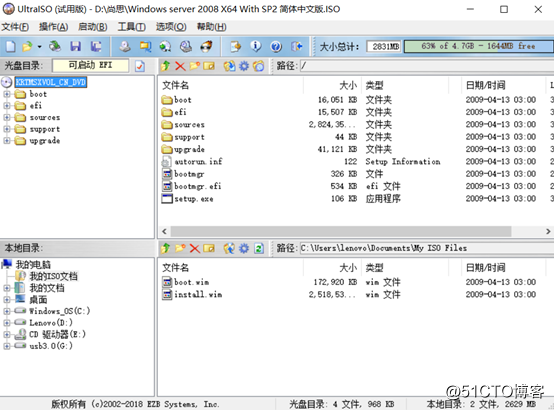Screen dimensions: 554x410
Task: Click the Compress ISO toolbar icon
Action: 186,46
